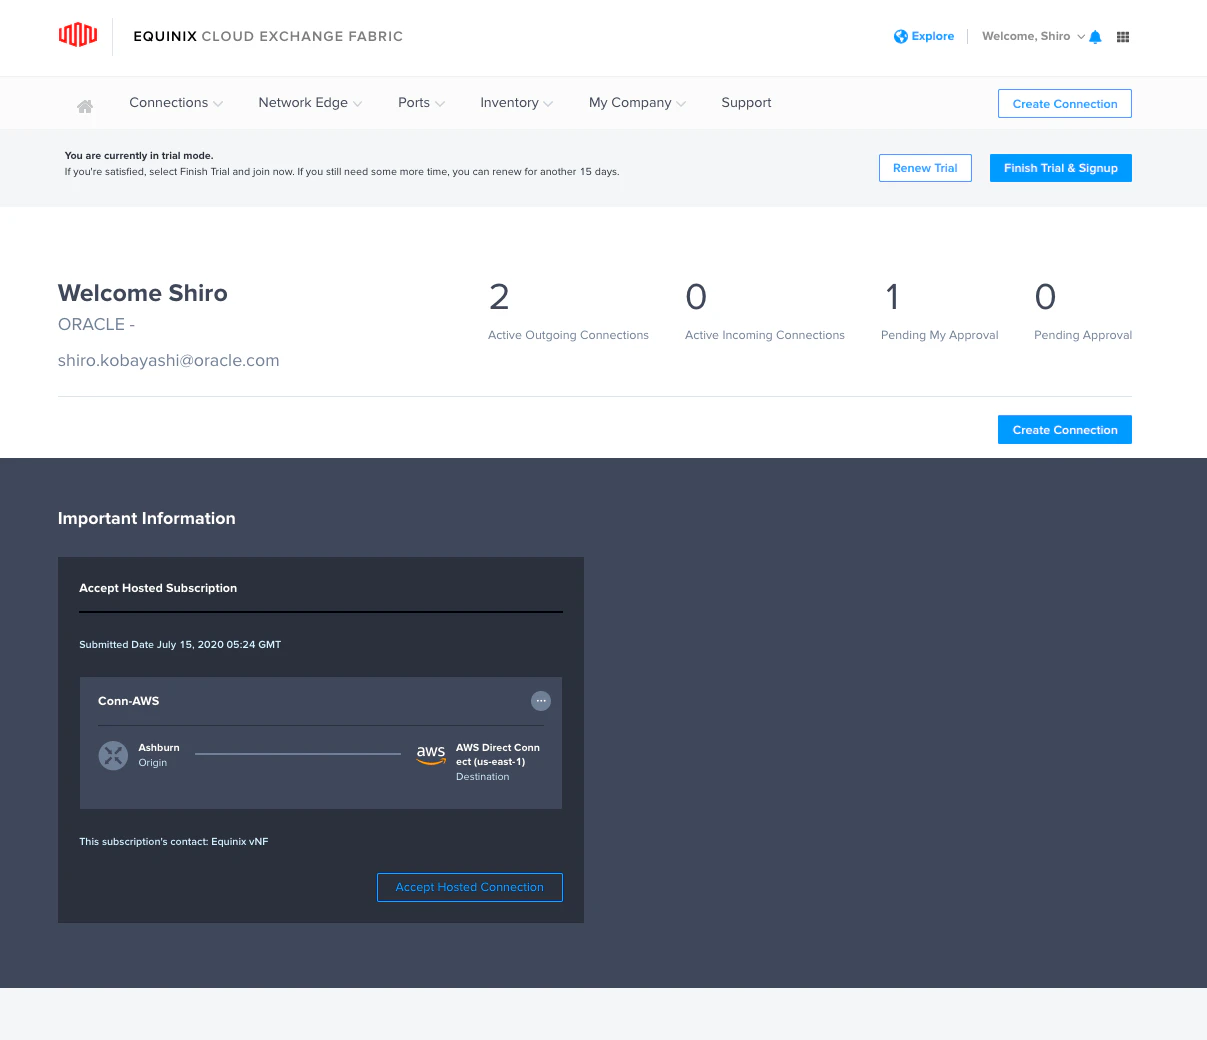Click AWS Direct Connect destination label
This screenshot has height=1040, width=1207.
(x=498, y=755)
